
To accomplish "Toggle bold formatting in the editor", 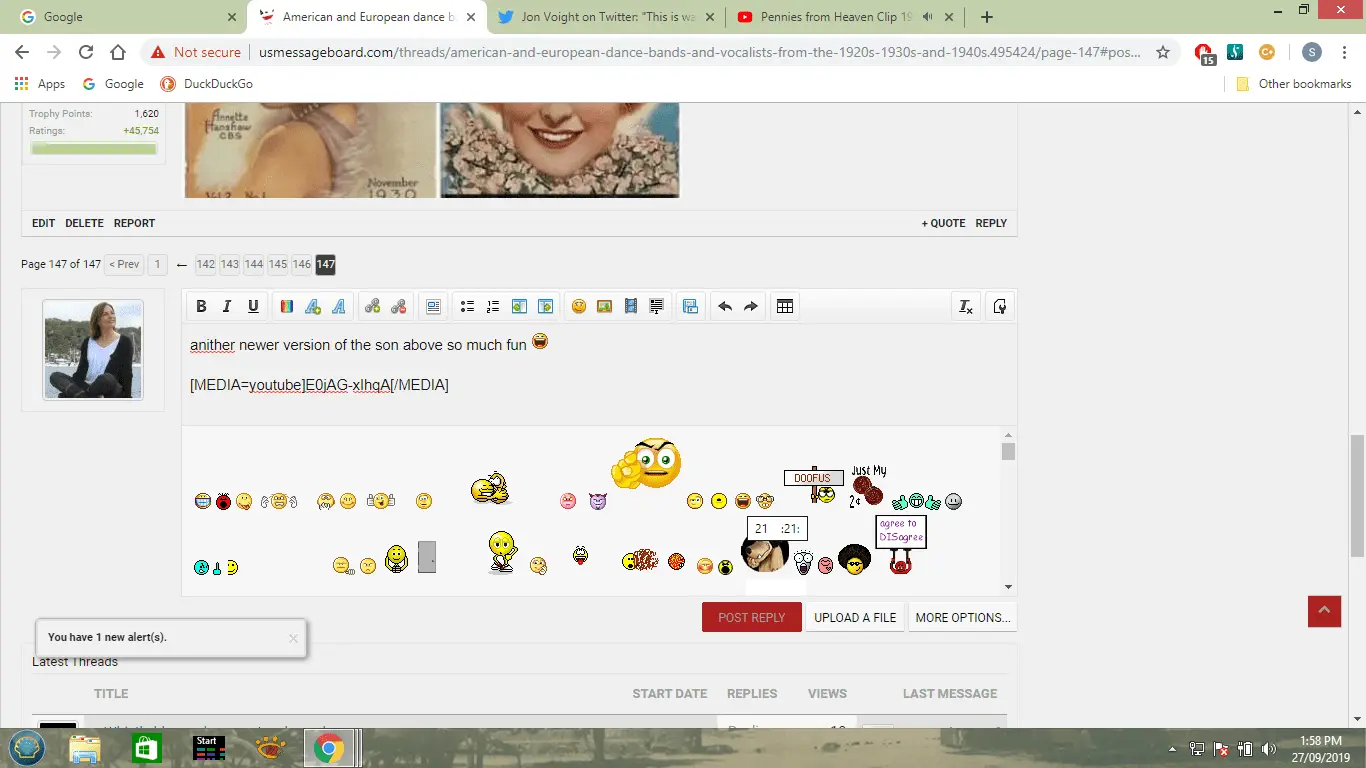I will (201, 307).
